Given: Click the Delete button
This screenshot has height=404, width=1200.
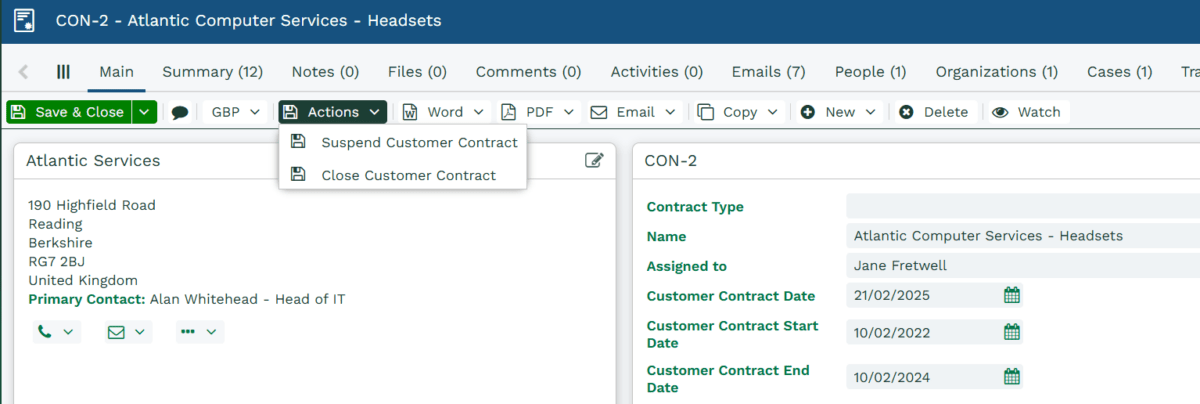Looking at the screenshot, I should (x=934, y=112).
